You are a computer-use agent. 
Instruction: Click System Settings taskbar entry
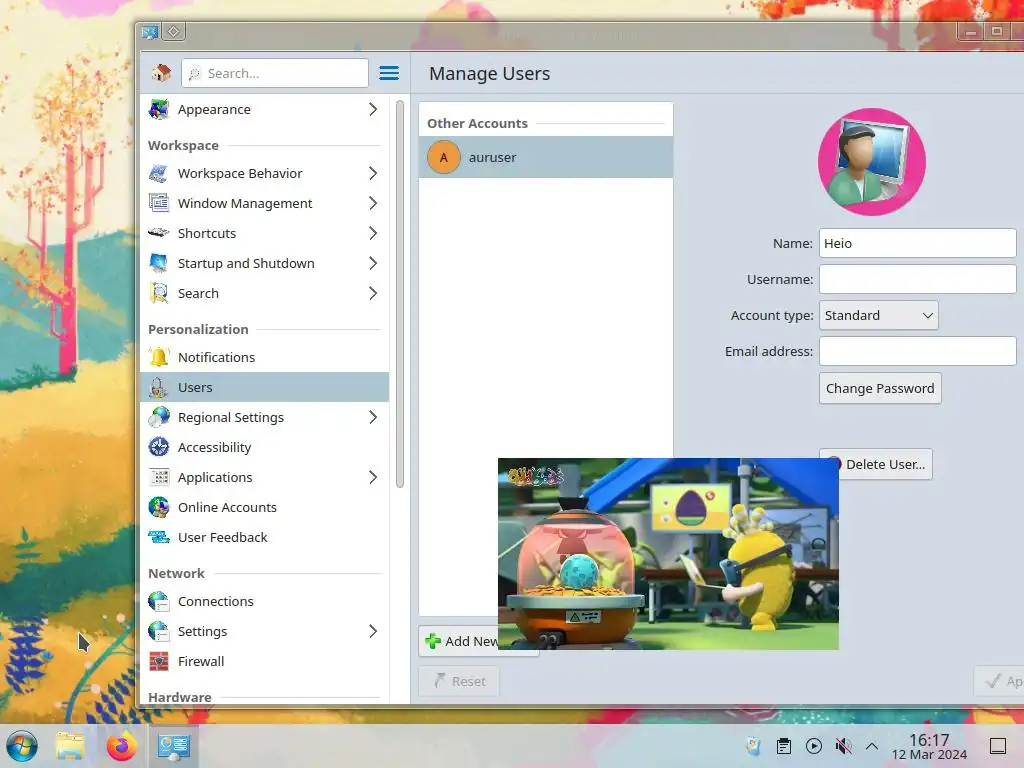(174, 746)
